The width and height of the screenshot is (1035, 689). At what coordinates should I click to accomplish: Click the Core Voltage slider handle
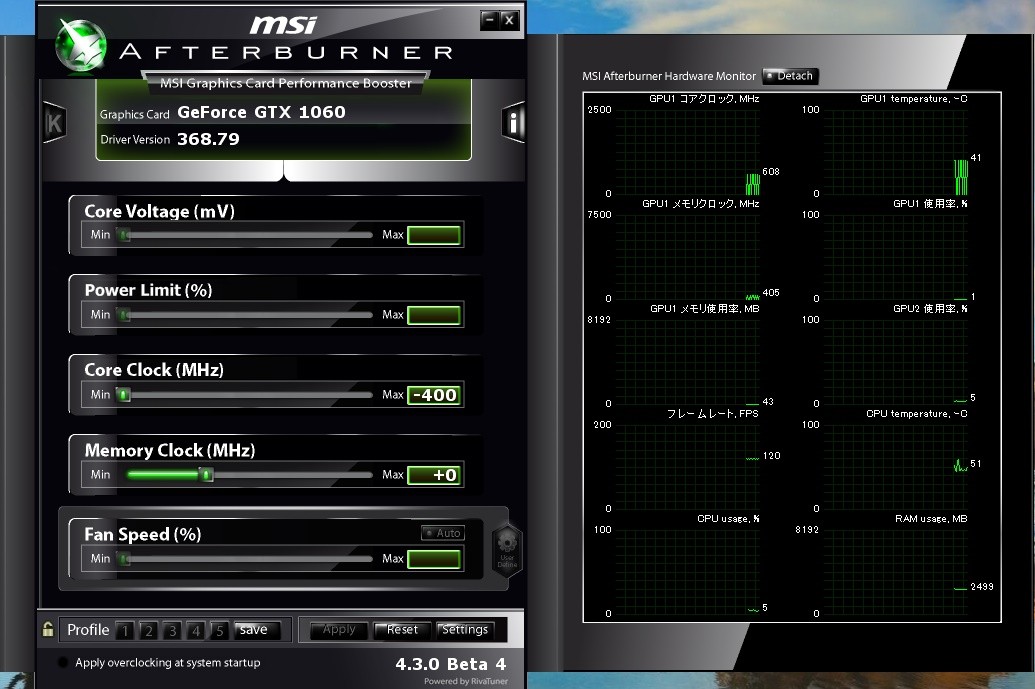point(123,234)
